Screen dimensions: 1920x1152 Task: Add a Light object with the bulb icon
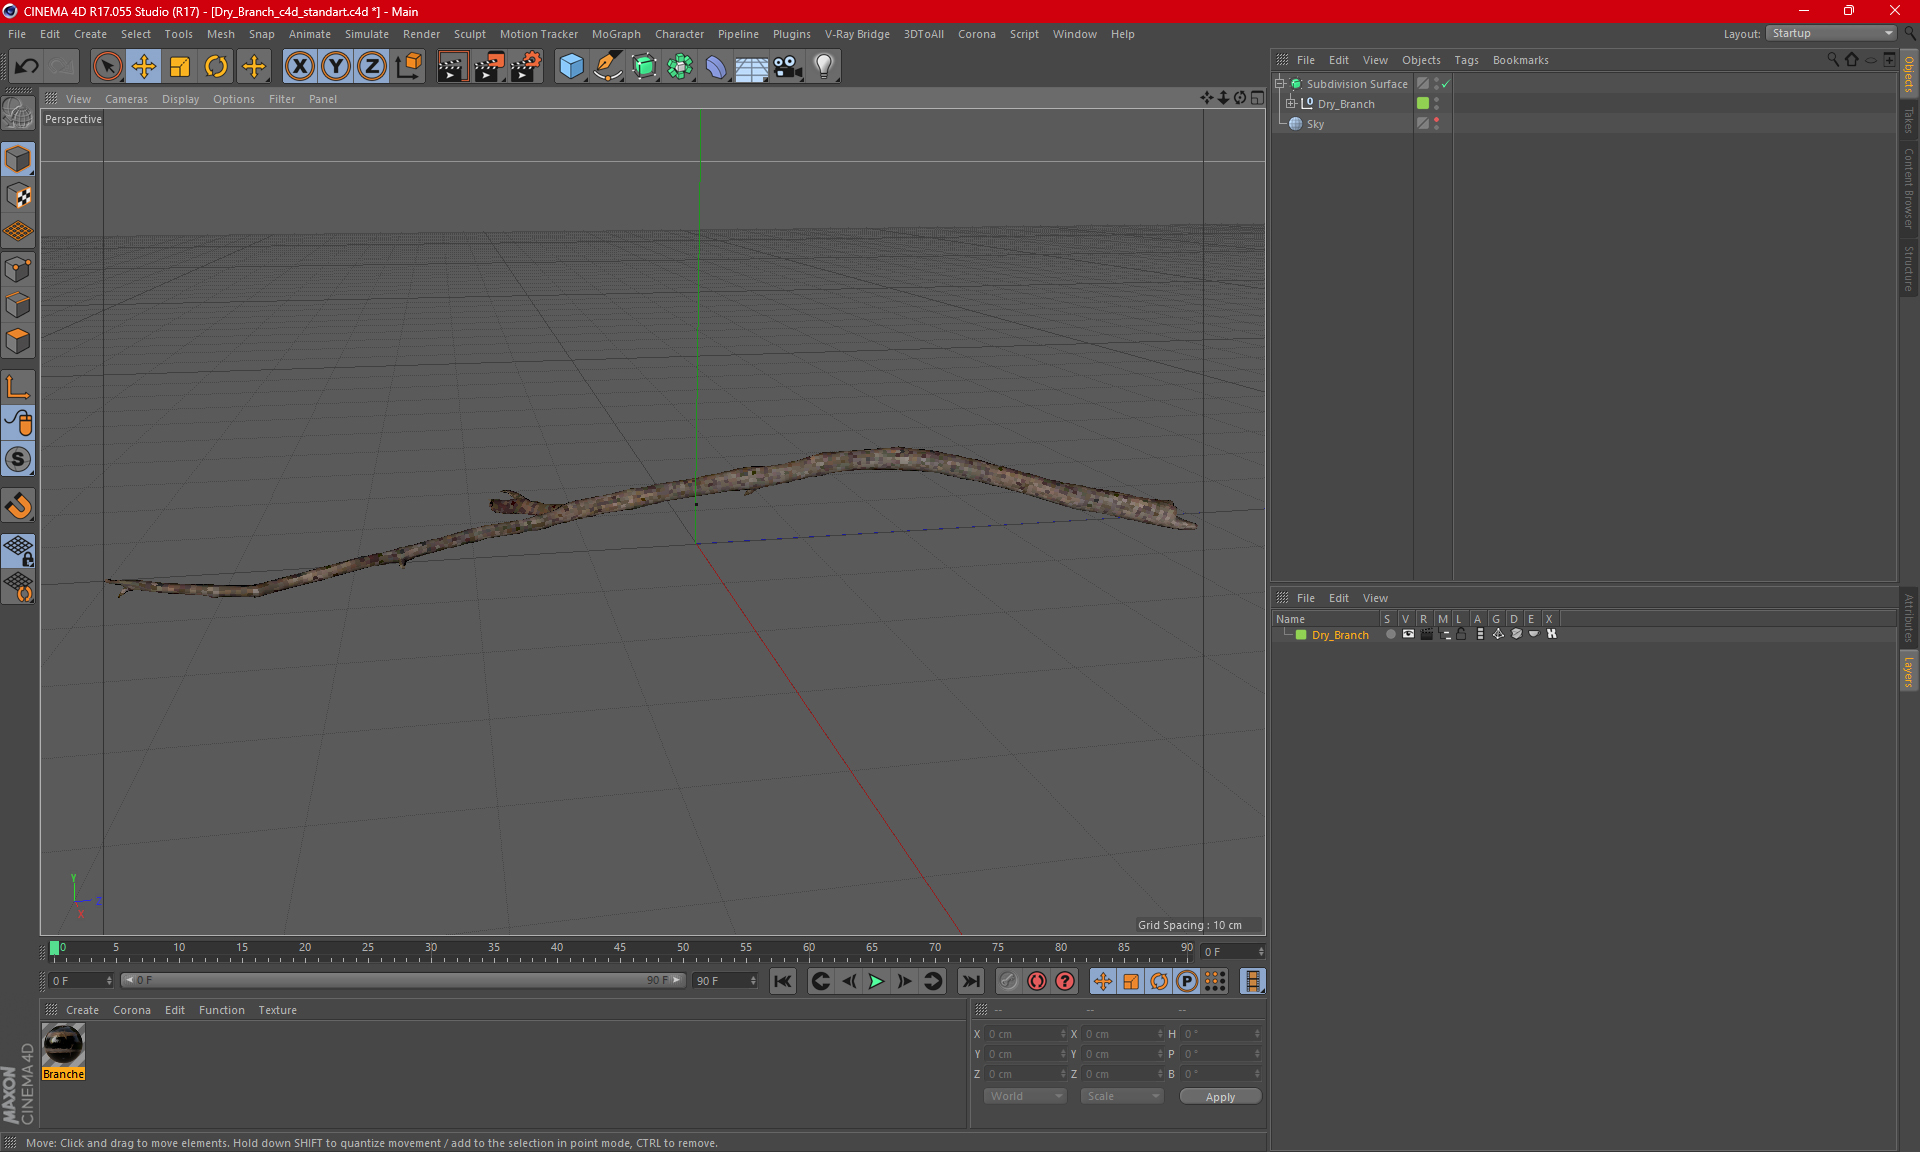pyautogui.click(x=823, y=67)
